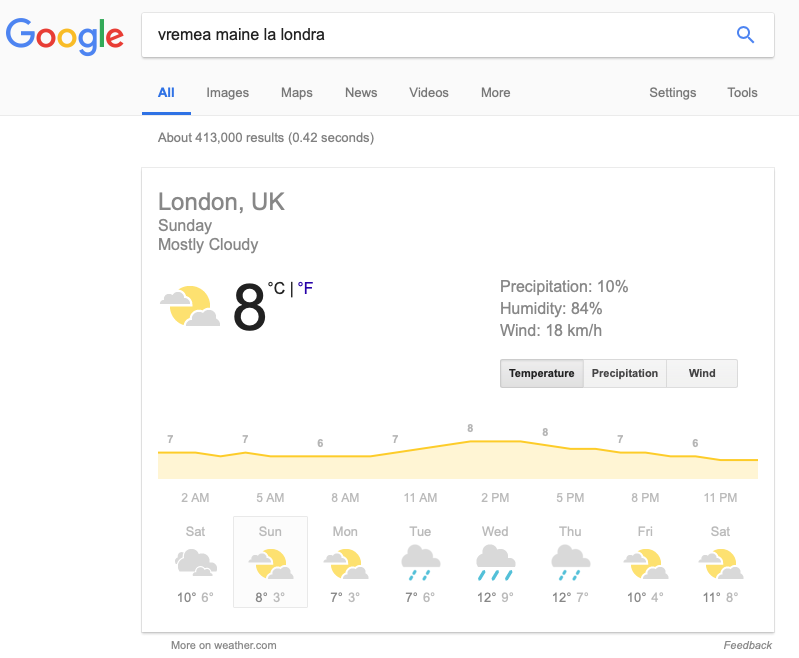Switch to the News tab

361,93
